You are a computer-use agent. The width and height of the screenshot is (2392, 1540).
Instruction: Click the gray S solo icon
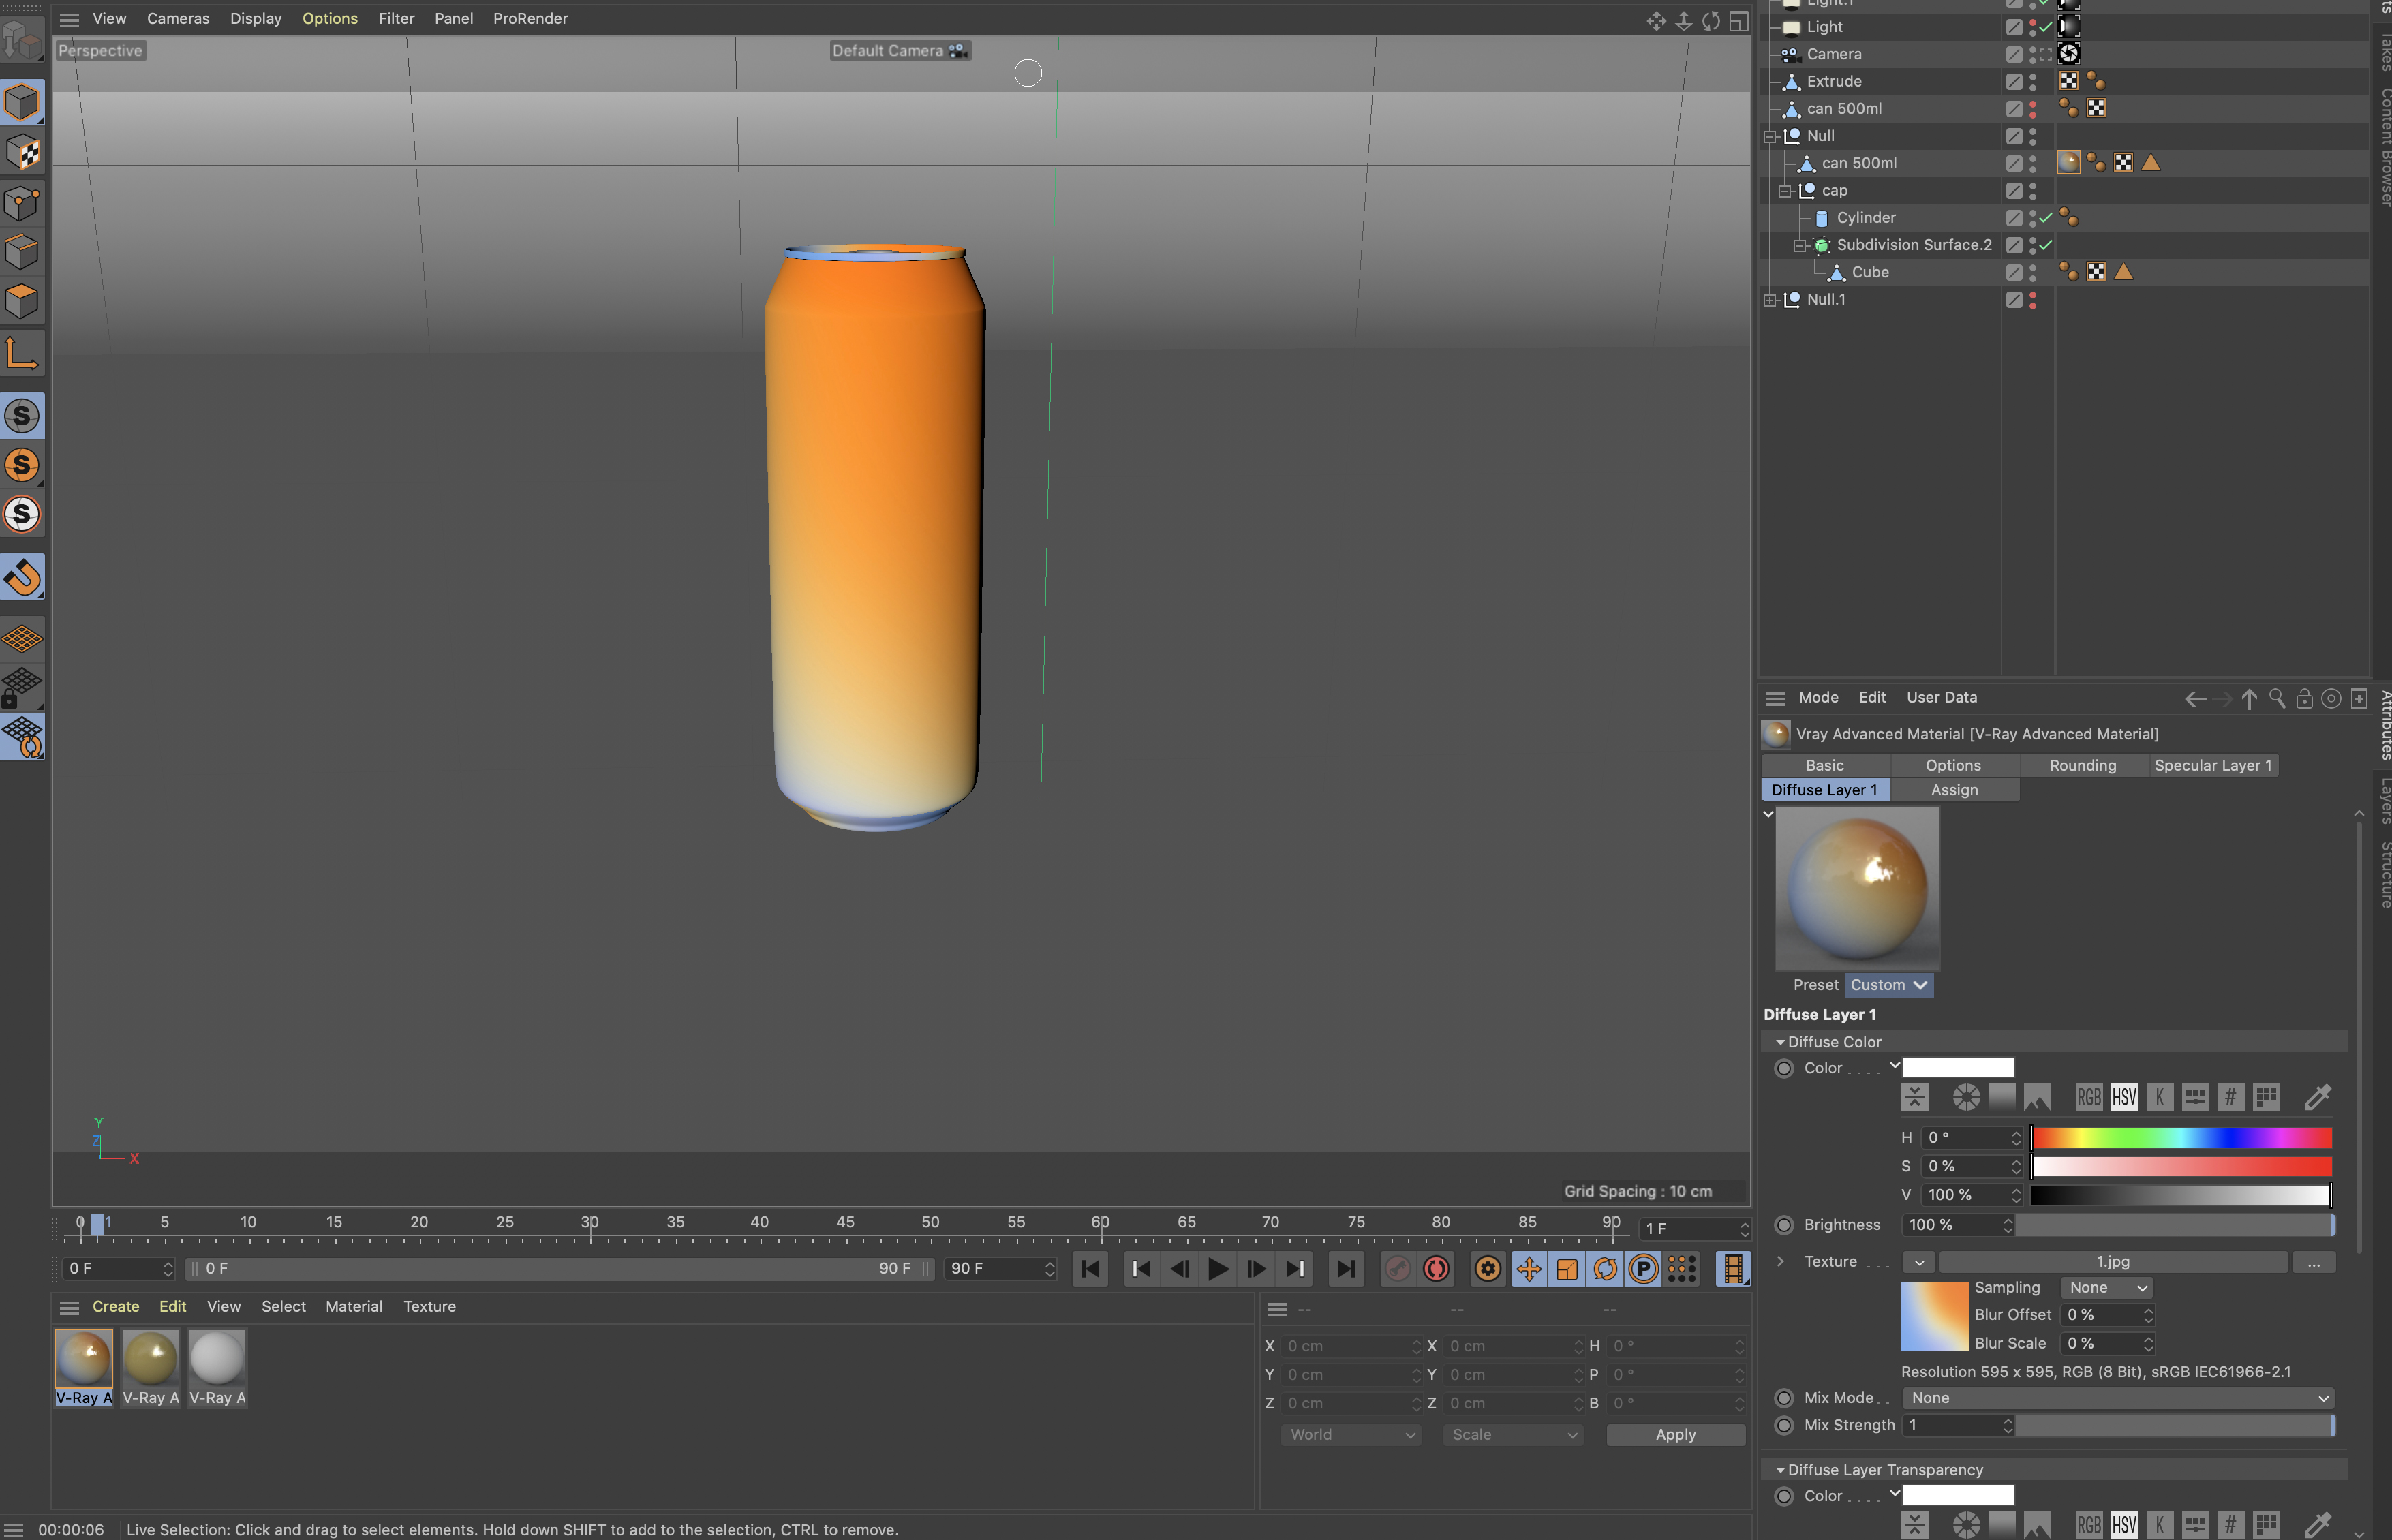point(22,416)
